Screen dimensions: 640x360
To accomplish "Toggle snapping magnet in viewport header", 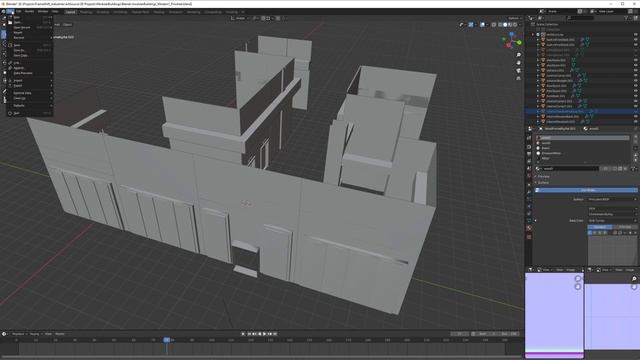I will click(x=263, y=18).
